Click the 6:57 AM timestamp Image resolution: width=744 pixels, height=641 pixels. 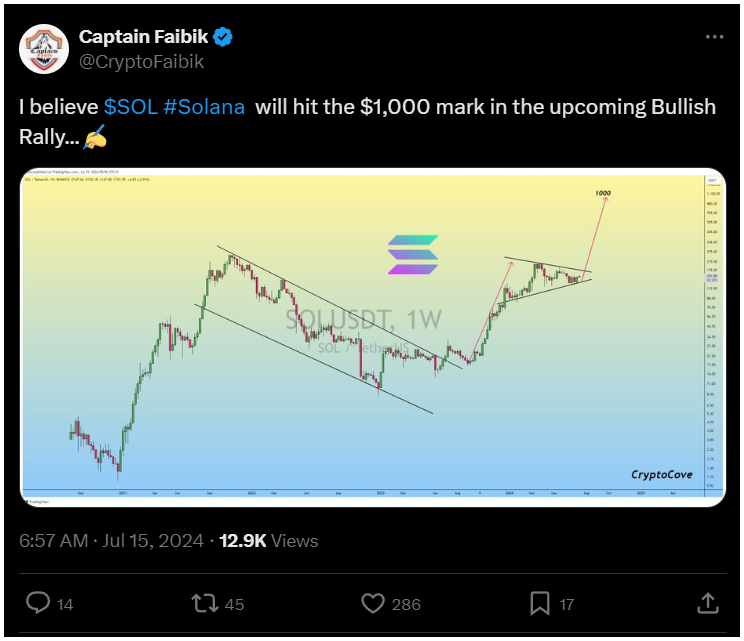54,541
